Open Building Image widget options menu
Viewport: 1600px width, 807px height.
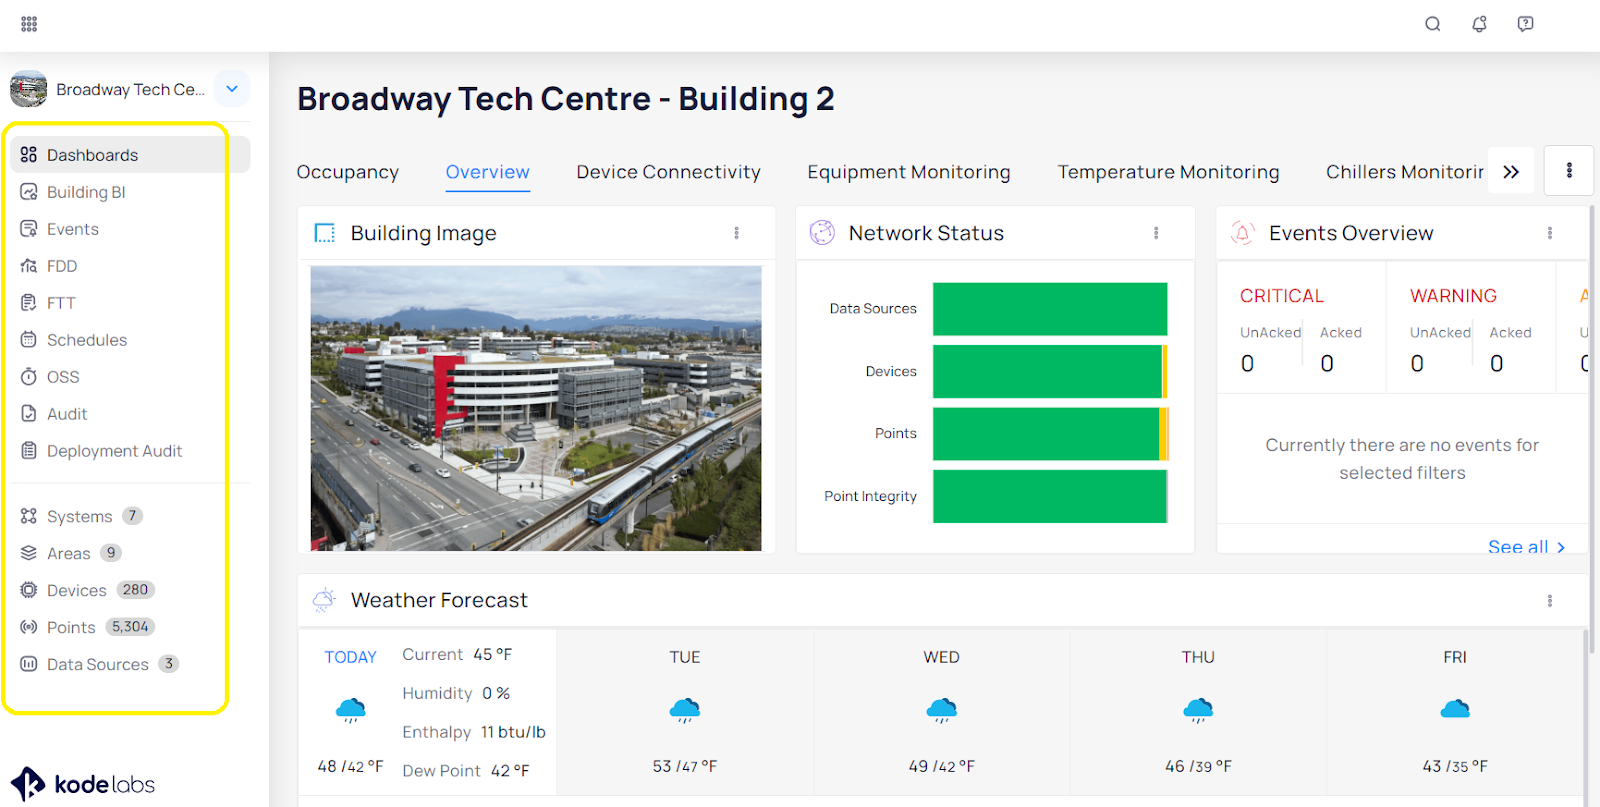(736, 233)
